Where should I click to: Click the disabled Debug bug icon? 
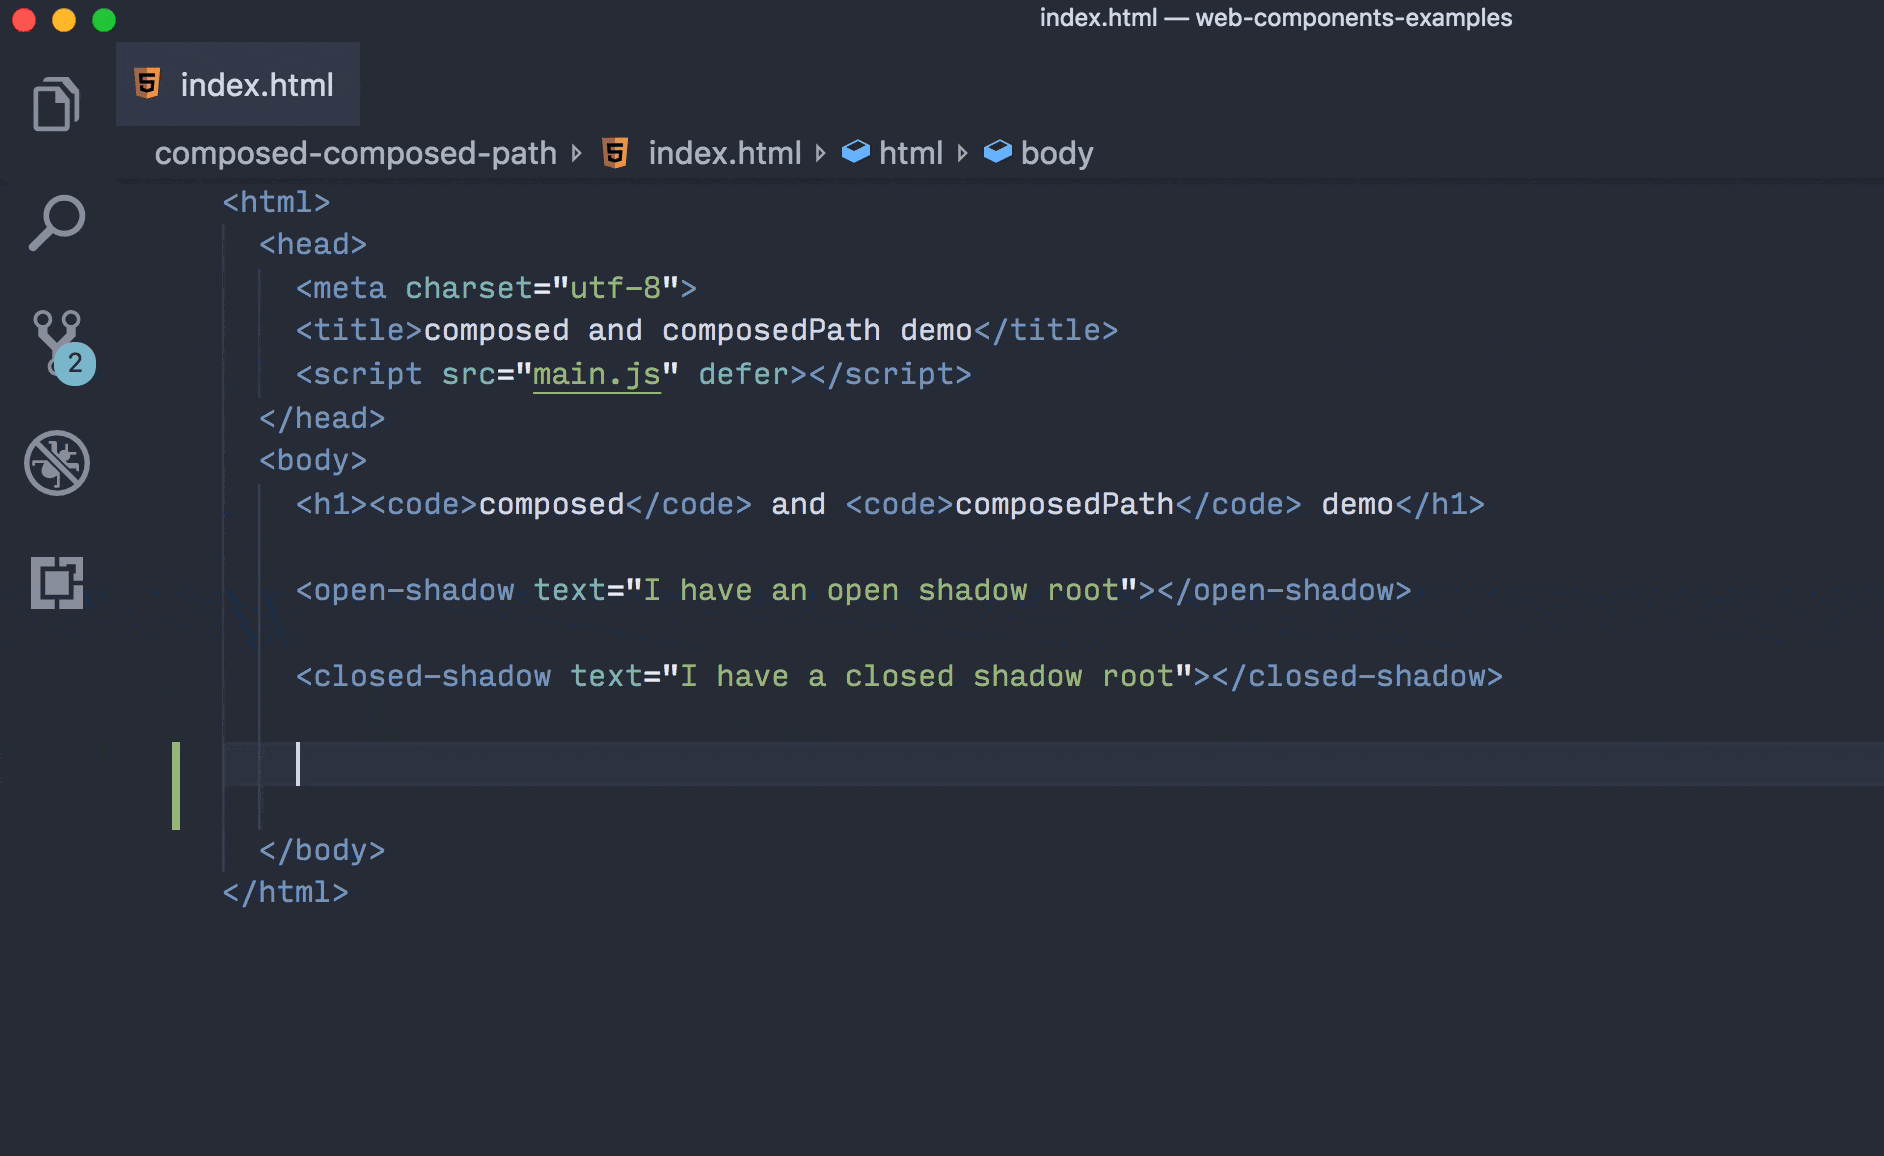pos(57,463)
